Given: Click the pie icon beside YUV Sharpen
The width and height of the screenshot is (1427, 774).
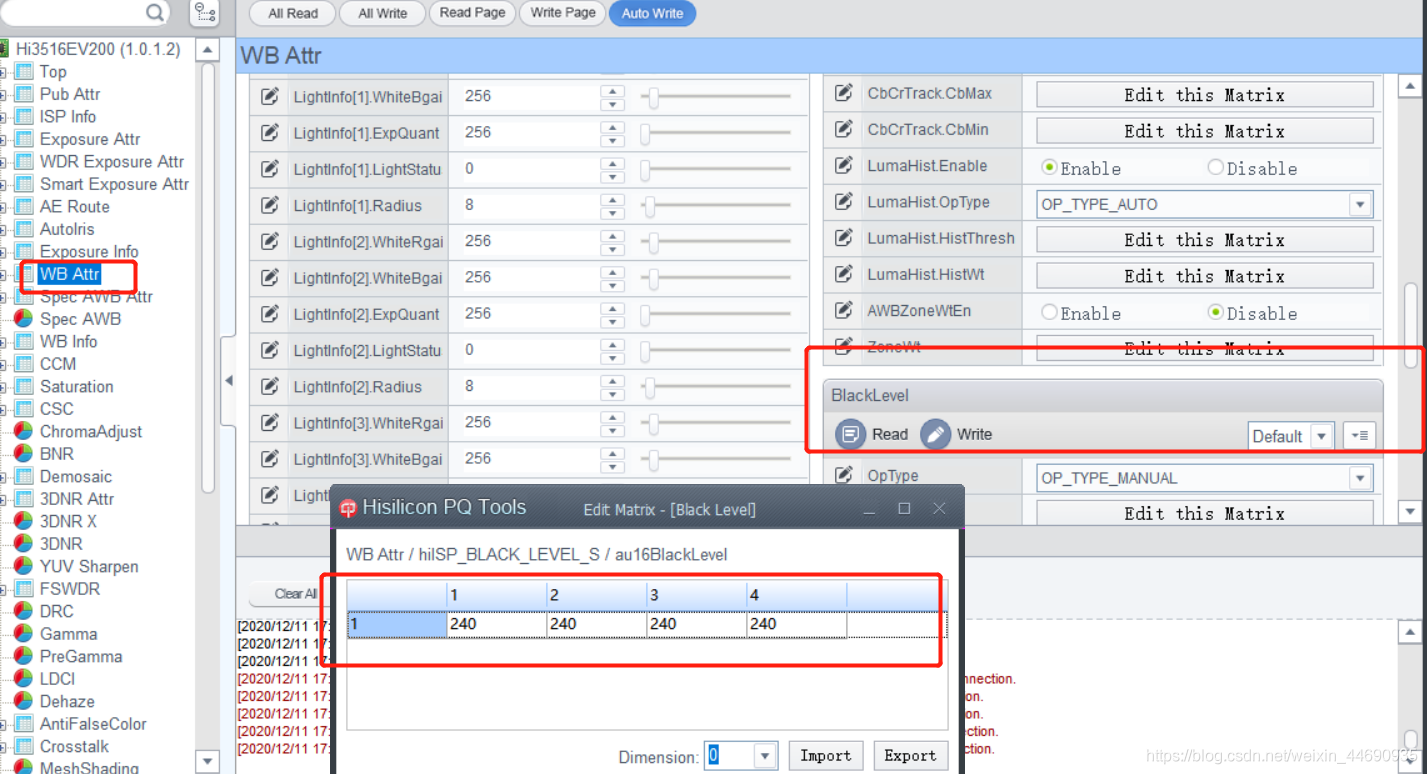Looking at the screenshot, I should point(23,567).
